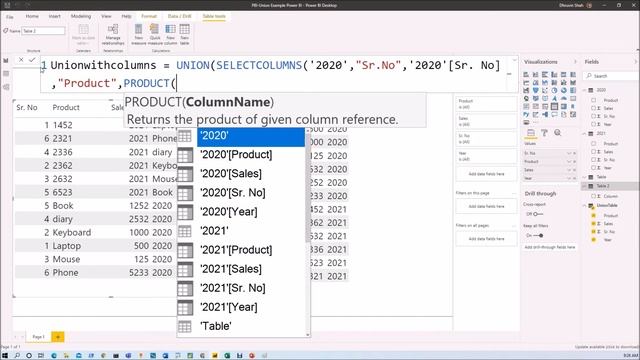Open the Analytics magnifier tab in Visualizations
The width and height of the screenshot is (640, 360).
(x=558, y=133)
